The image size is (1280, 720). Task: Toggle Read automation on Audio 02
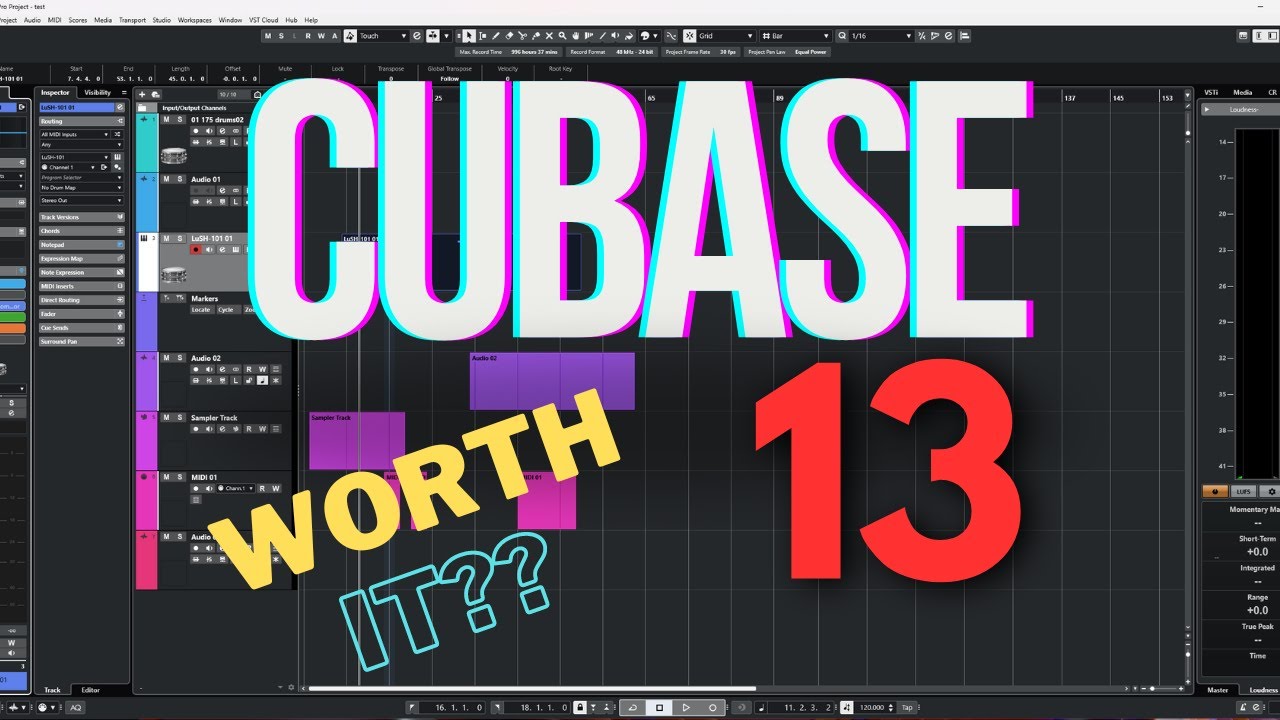249,369
